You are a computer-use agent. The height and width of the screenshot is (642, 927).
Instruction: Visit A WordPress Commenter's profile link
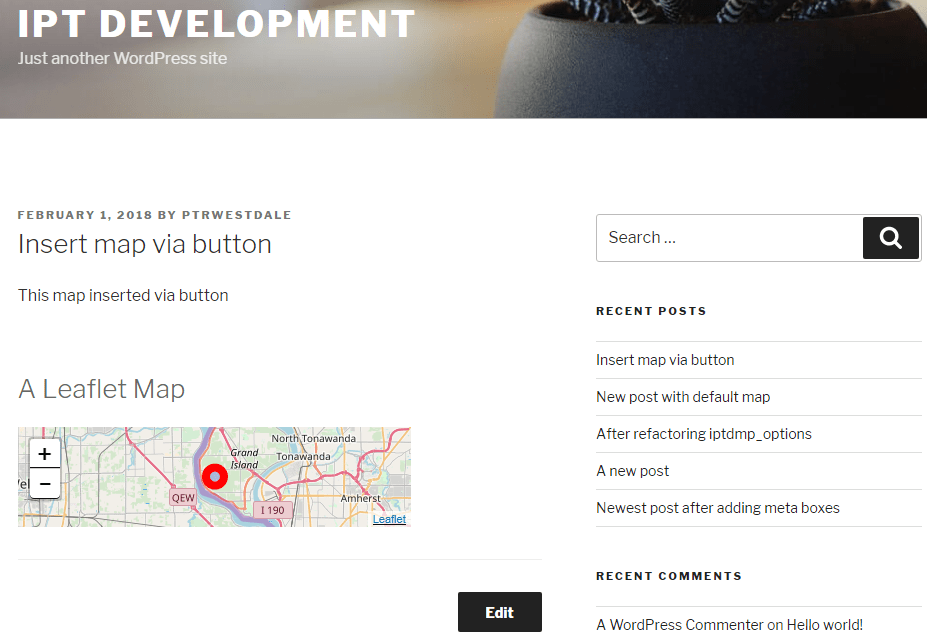click(x=679, y=624)
